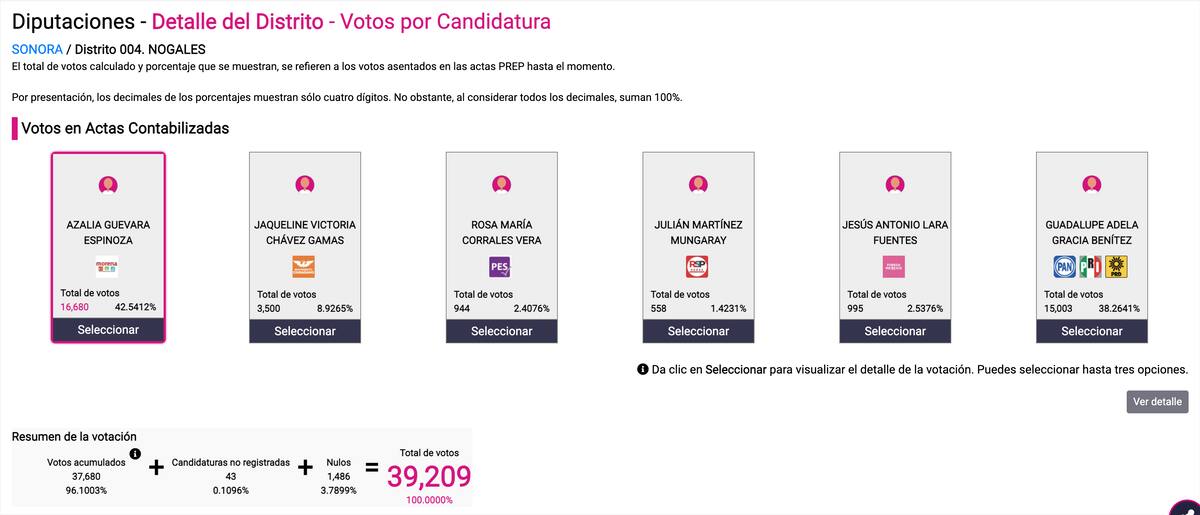The image size is (1200, 515).
Task: Select Rosa María Corrales Vera candidate
Action: click(502, 331)
